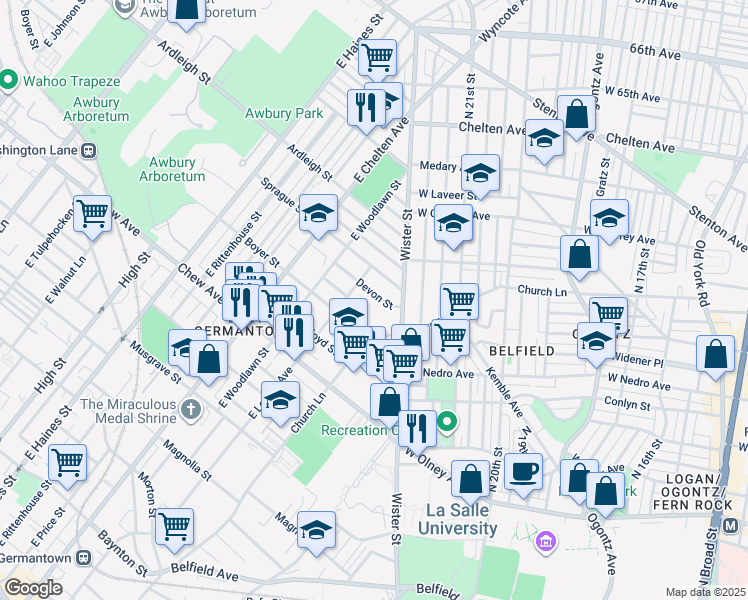Open the Germantown train station icon

point(84,558)
